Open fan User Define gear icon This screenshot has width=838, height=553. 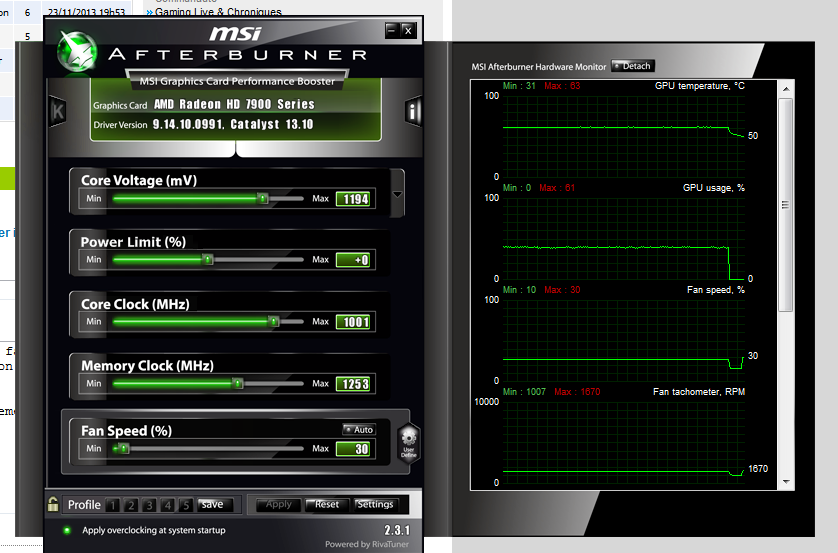(x=409, y=441)
